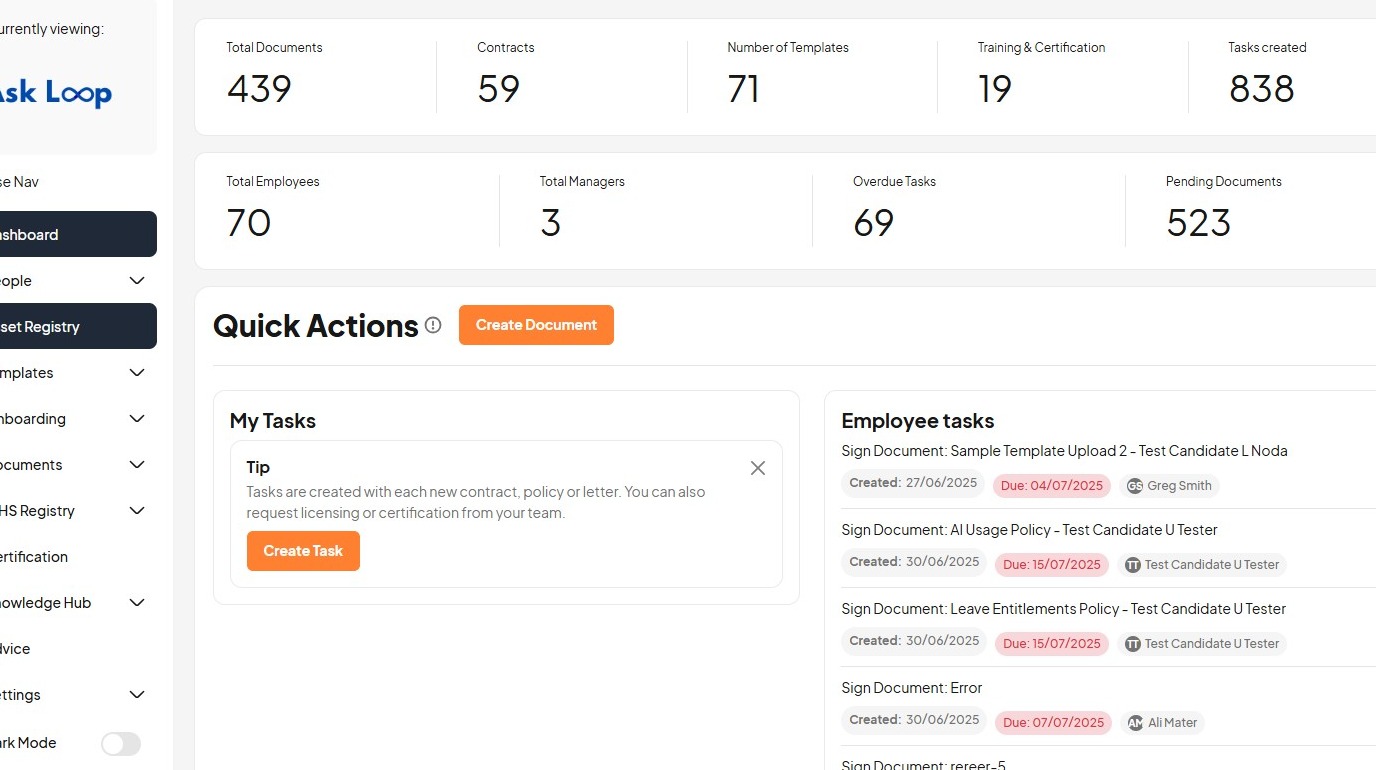Click avatar icon on Leave Entitlements Policy task

pyautogui.click(x=1133, y=644)
